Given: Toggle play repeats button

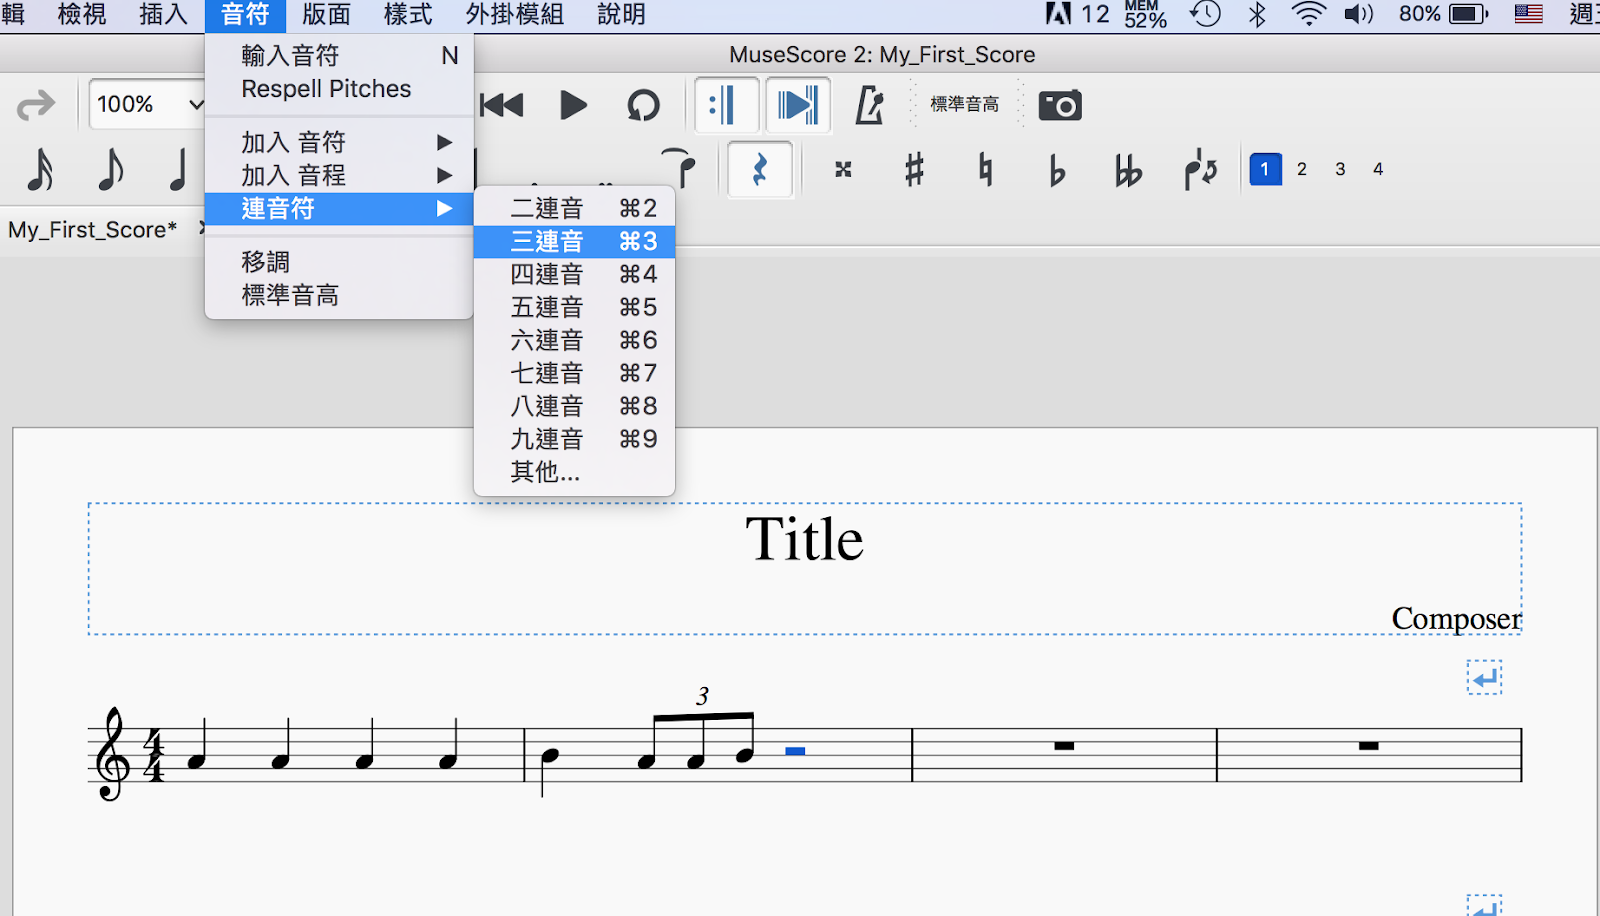Looking at the screenshot, I should [726, 105].
